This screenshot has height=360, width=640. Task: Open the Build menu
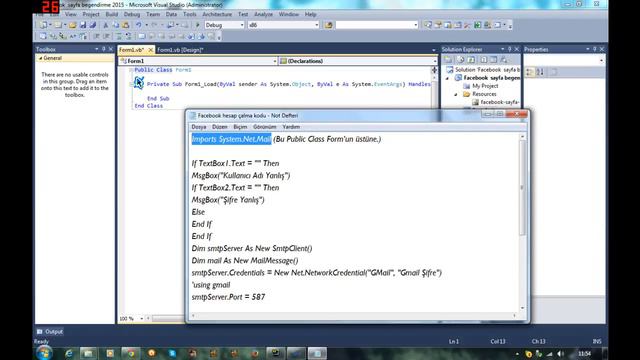pos(111,14)
